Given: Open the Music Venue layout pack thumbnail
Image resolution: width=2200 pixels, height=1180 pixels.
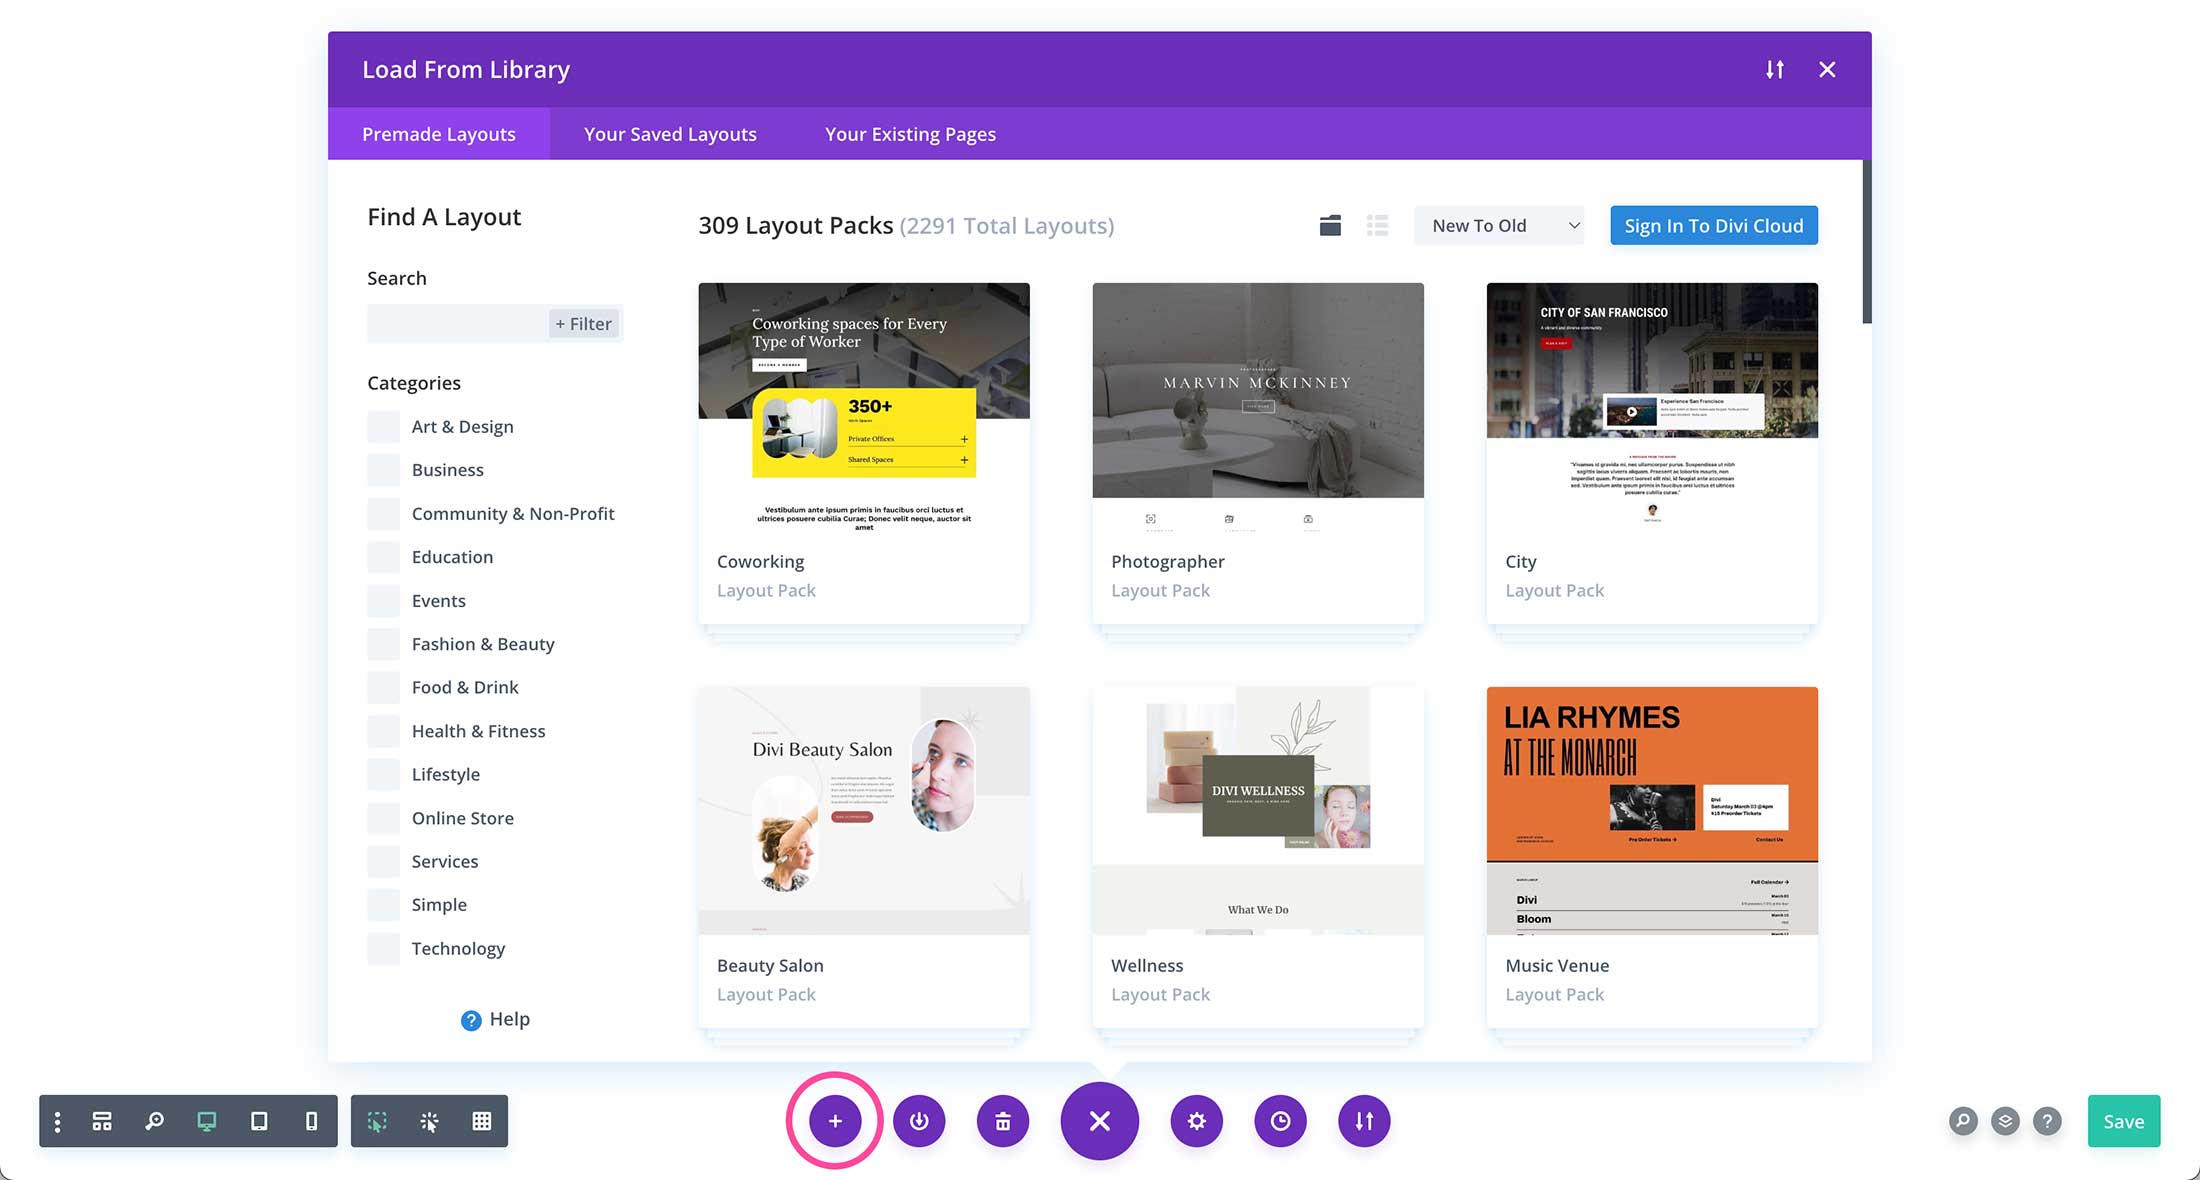Looking at the screenshot, I should point(1651,810).
